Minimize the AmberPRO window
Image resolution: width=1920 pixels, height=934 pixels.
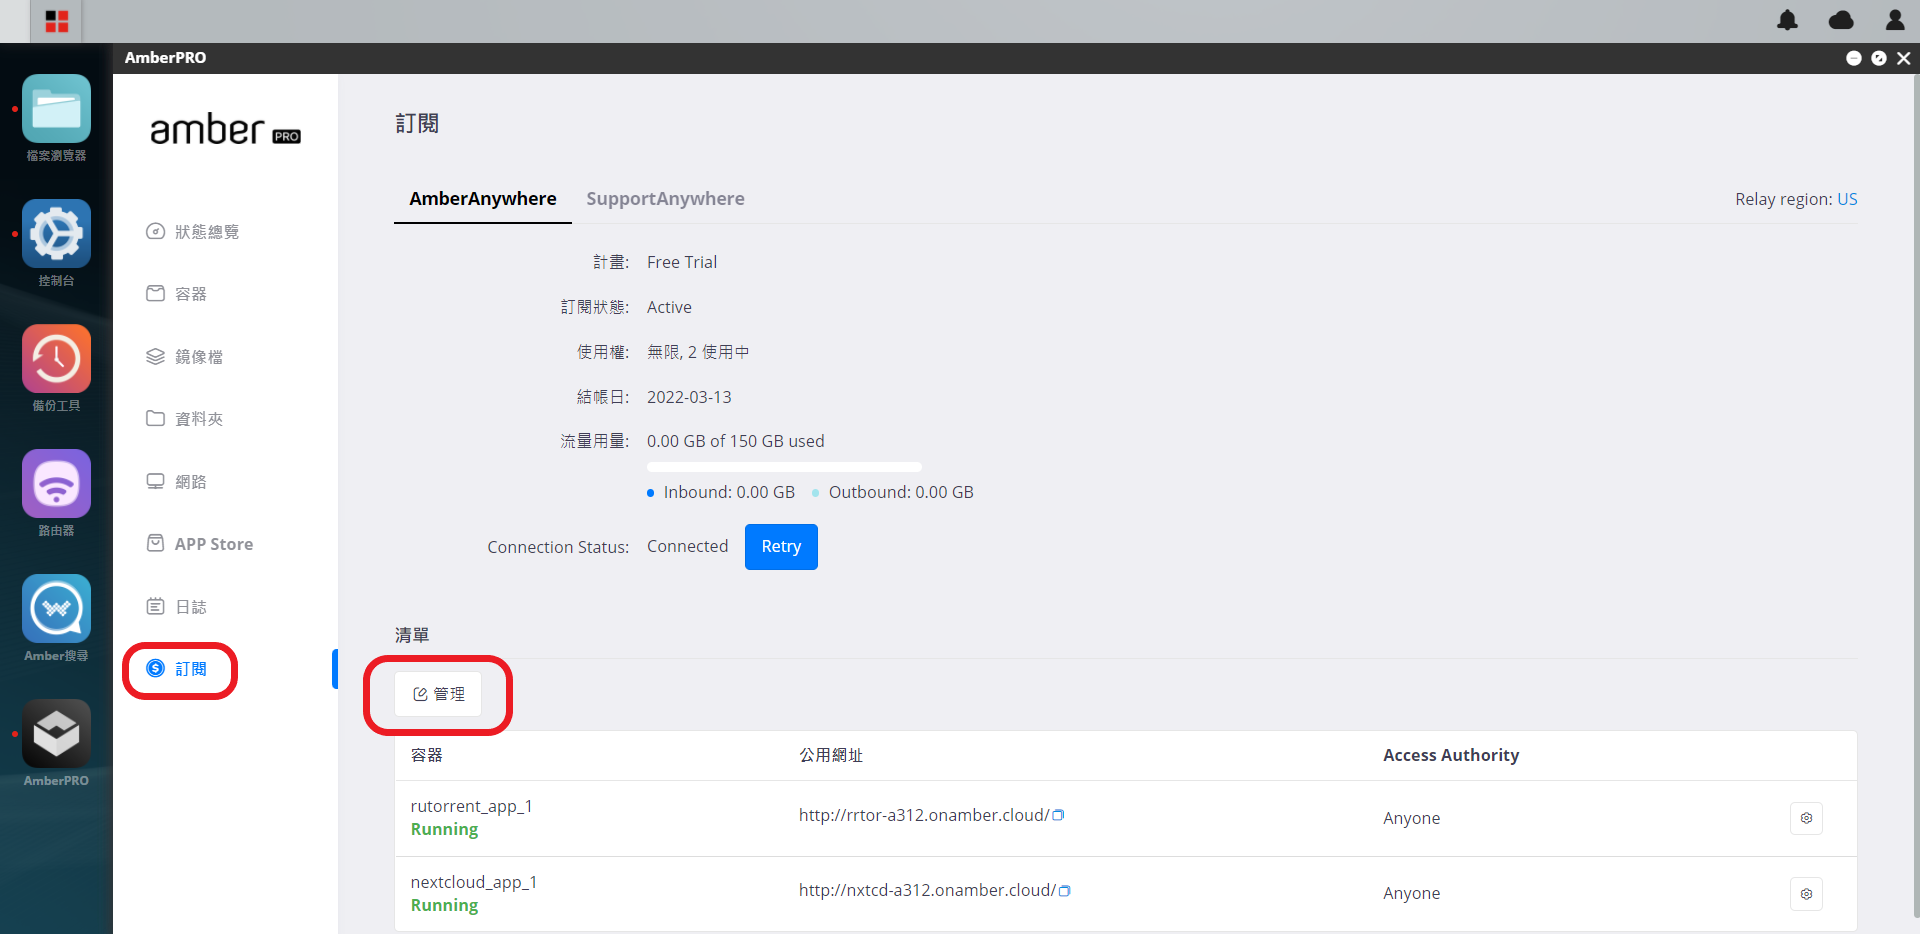[1853, 58]
